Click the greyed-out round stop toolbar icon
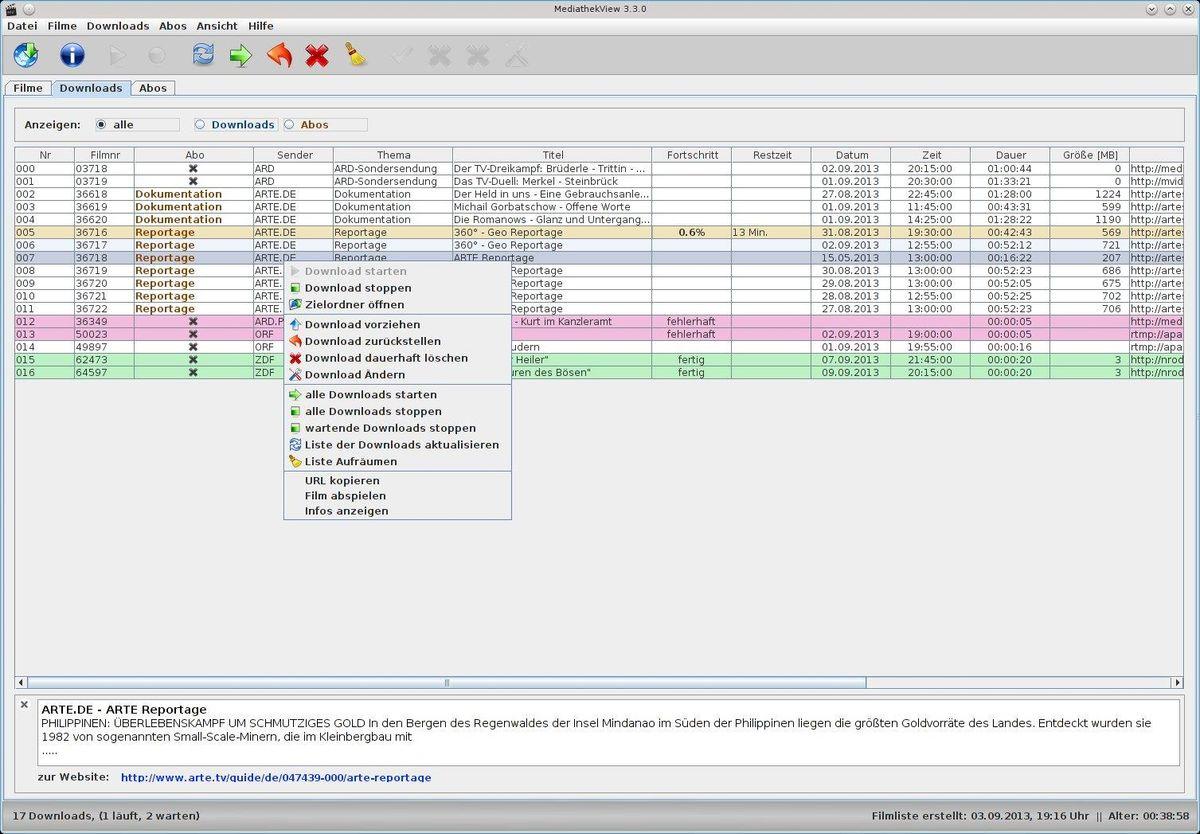This screenshot has width=1200, height=834. click(157, 56)
